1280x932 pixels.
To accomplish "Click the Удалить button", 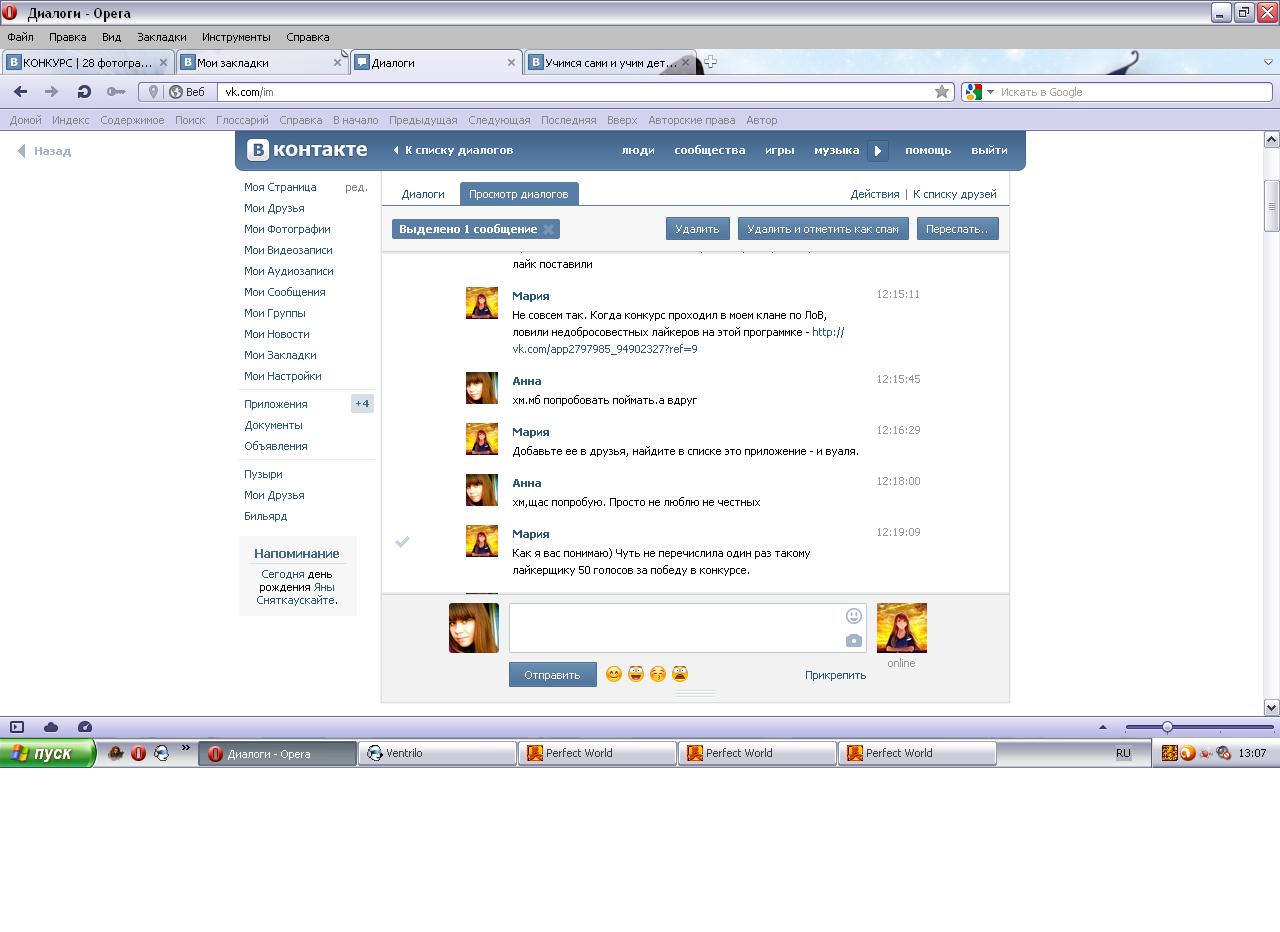I will point(697,229).
